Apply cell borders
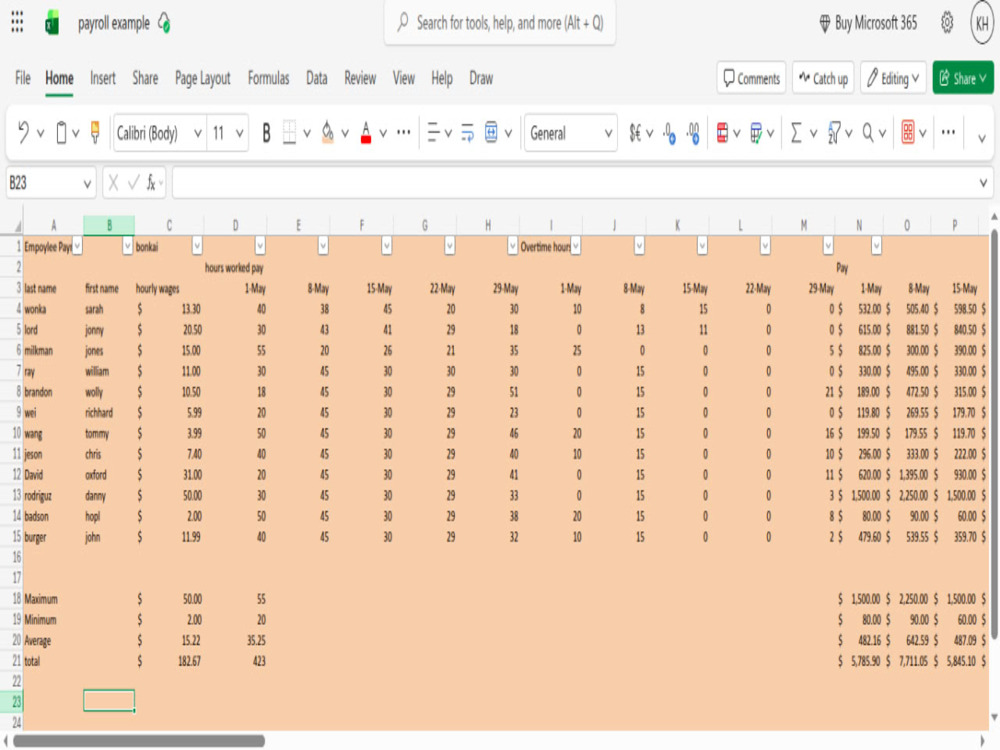This screenshot has height=750, width=1000. click(290, 133)
